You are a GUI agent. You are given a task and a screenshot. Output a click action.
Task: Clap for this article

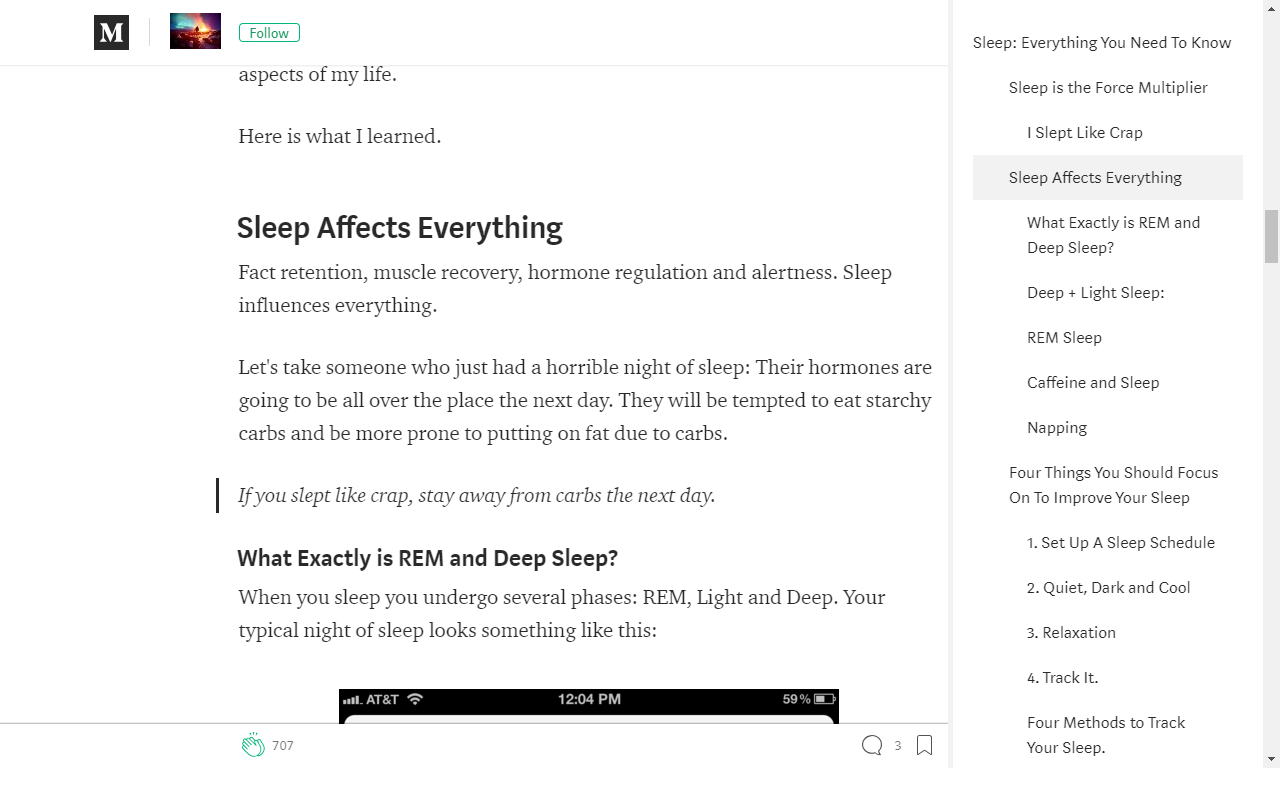(253, 745)
